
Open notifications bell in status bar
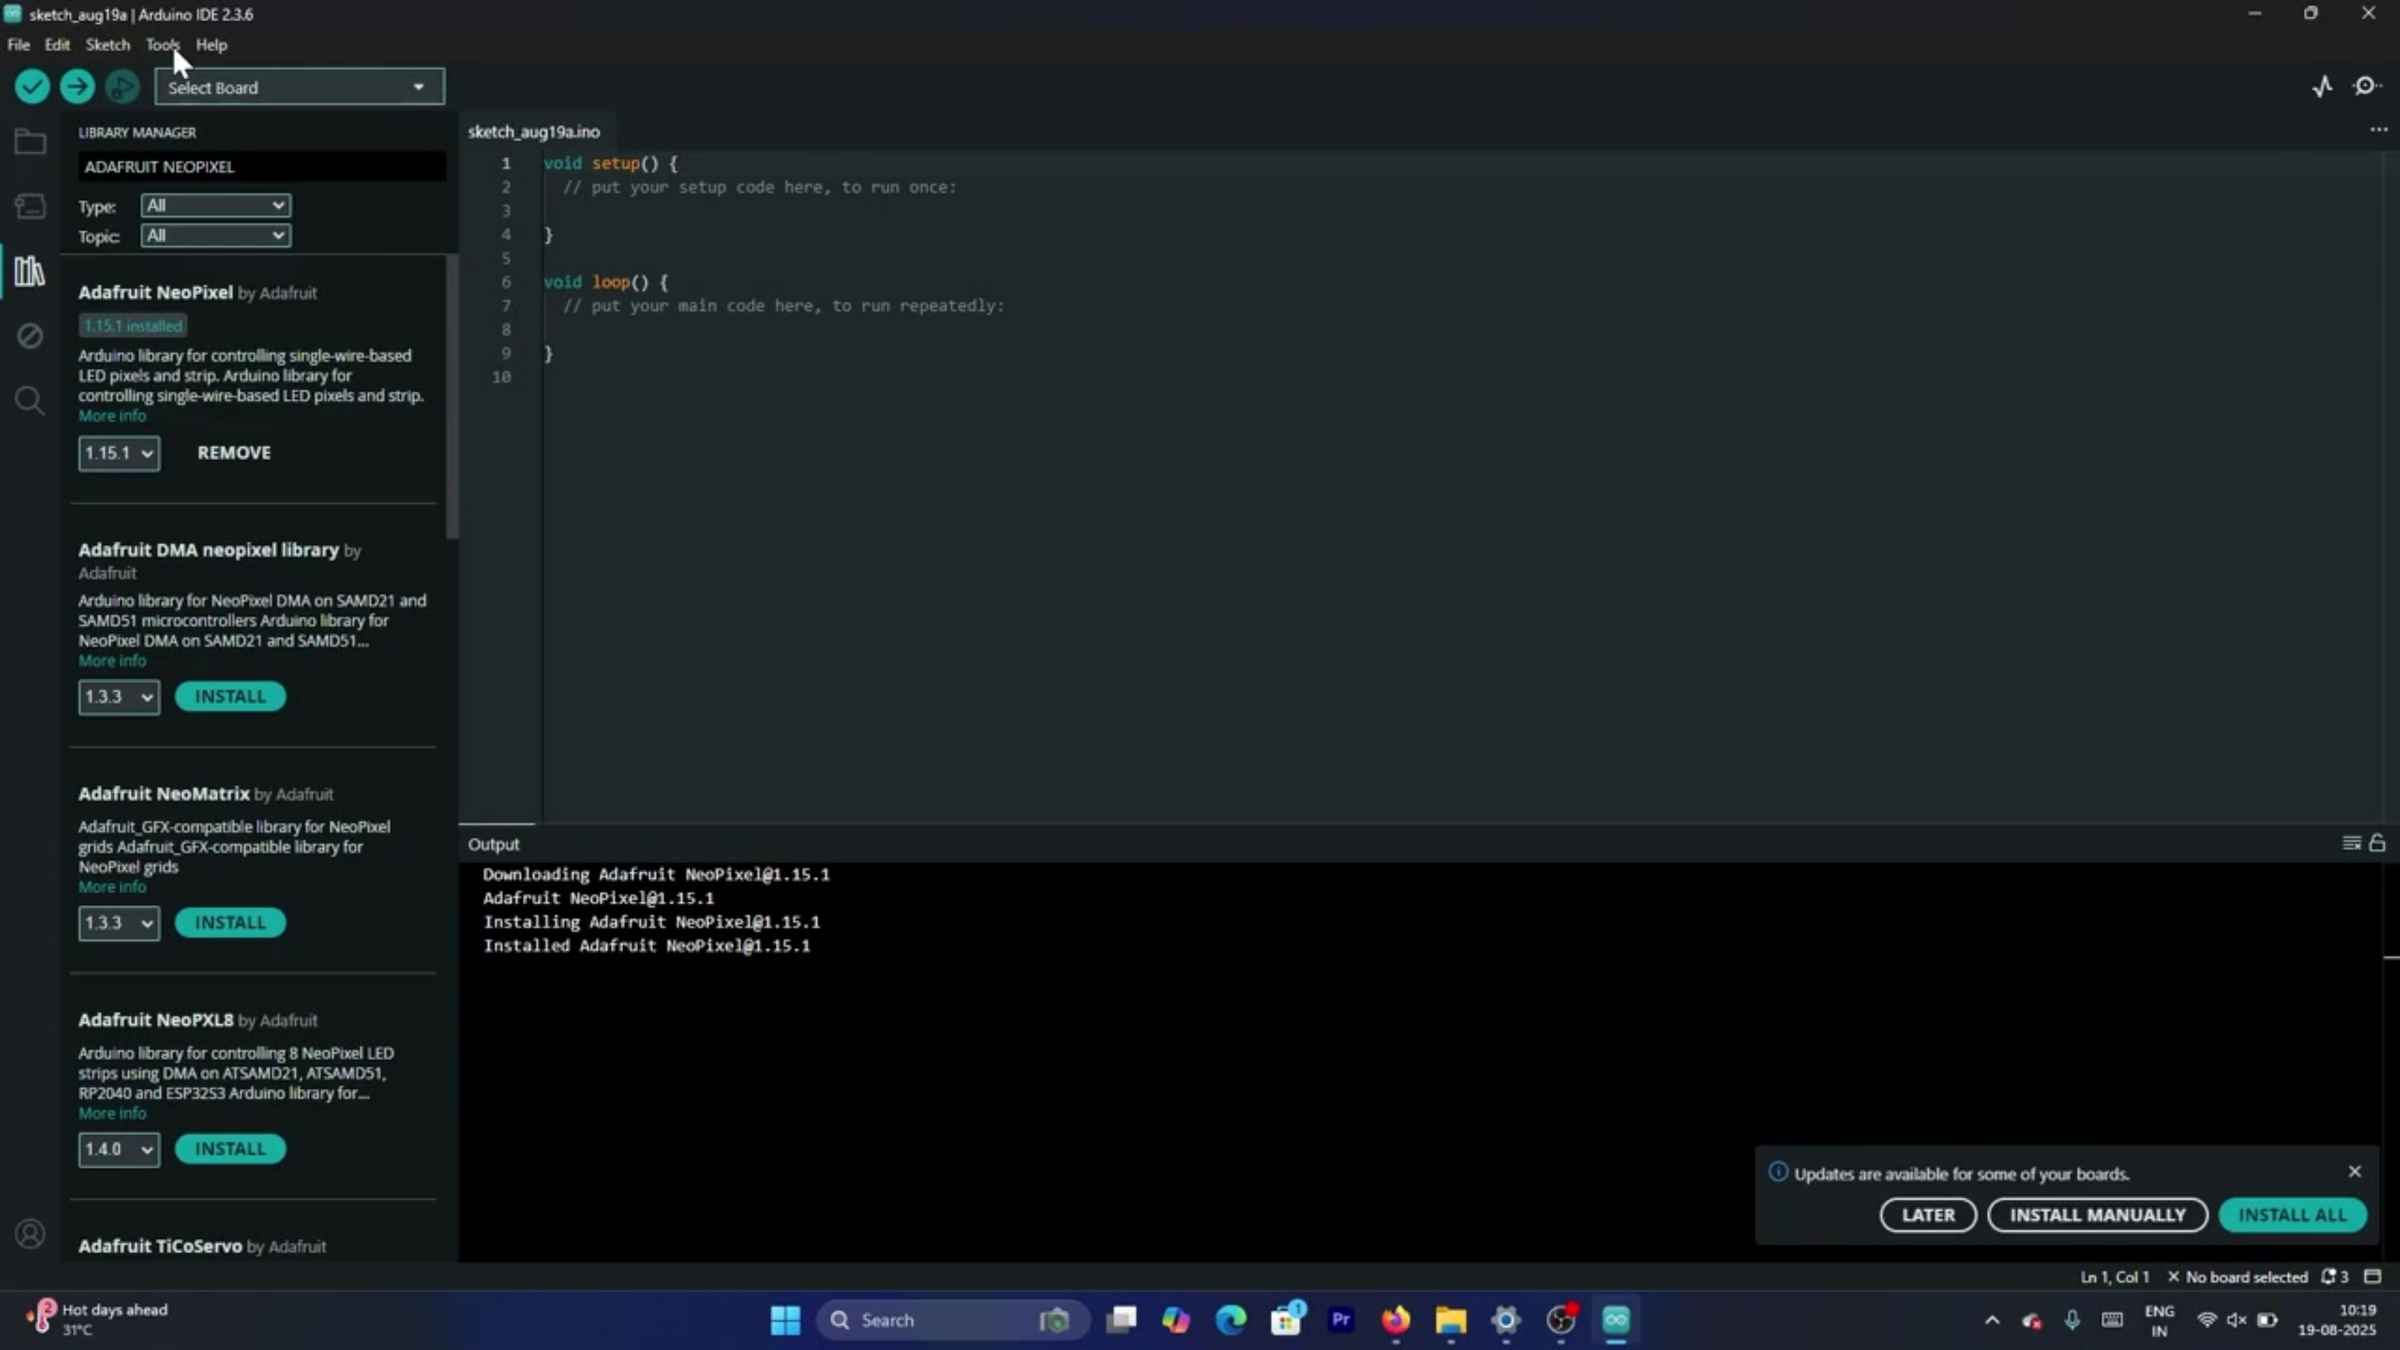coord(2335,1277)
